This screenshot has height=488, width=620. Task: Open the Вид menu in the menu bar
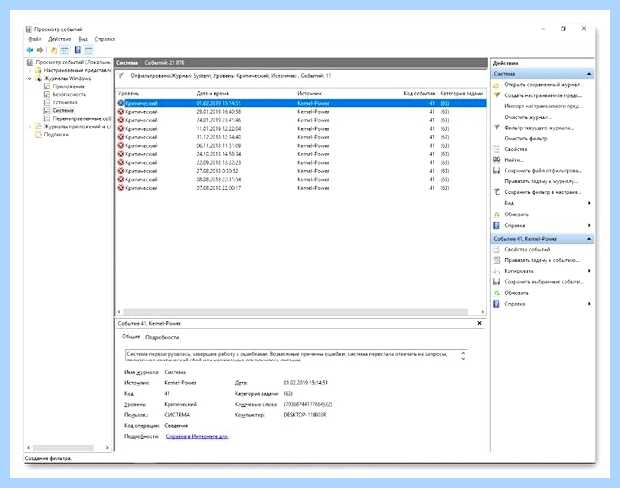point(83,39)
